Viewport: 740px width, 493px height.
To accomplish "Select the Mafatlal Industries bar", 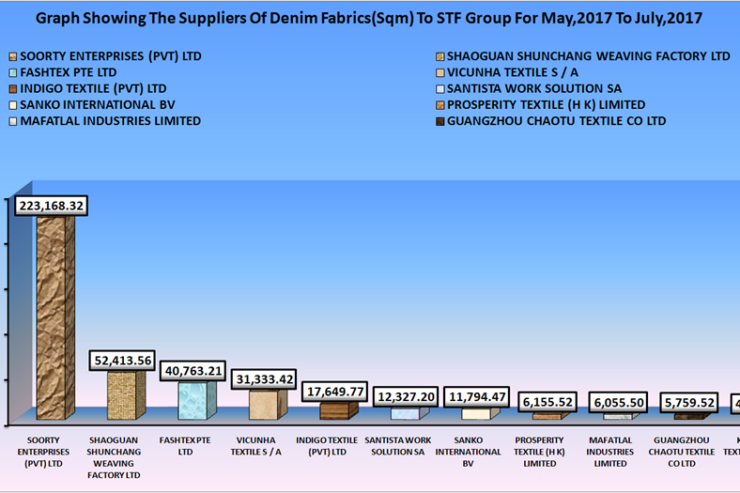I will [x=622, y=416].
